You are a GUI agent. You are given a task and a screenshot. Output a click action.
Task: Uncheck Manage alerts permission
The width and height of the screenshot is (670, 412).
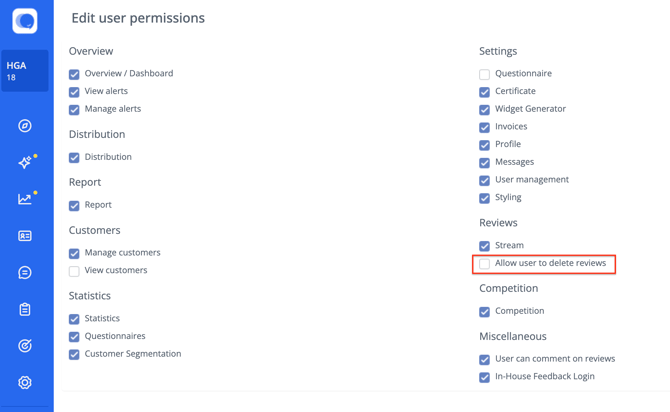(x=74, y=109)
